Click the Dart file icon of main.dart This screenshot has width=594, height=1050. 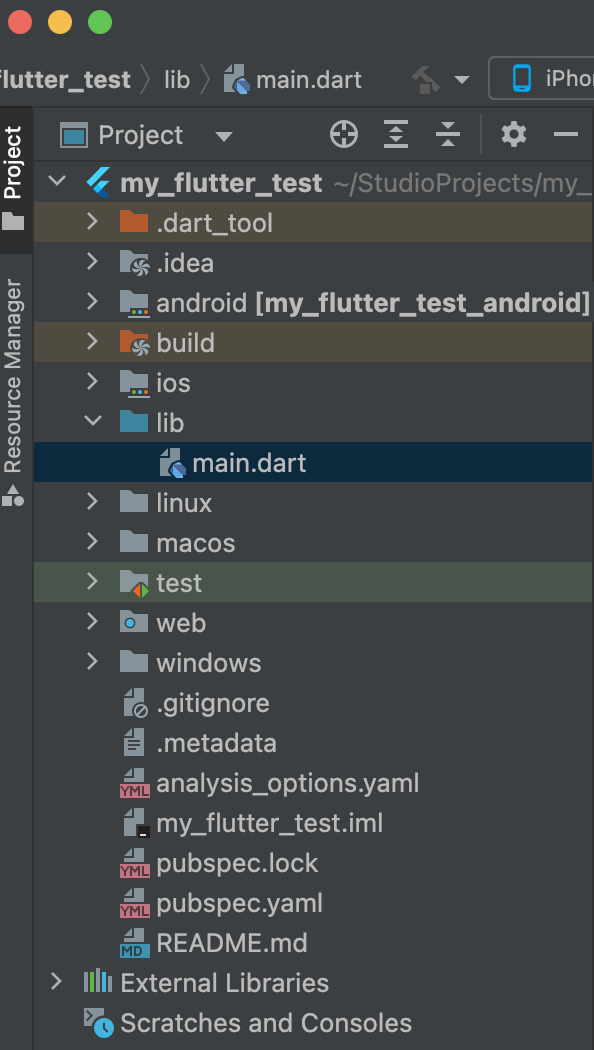pos(172,463)
